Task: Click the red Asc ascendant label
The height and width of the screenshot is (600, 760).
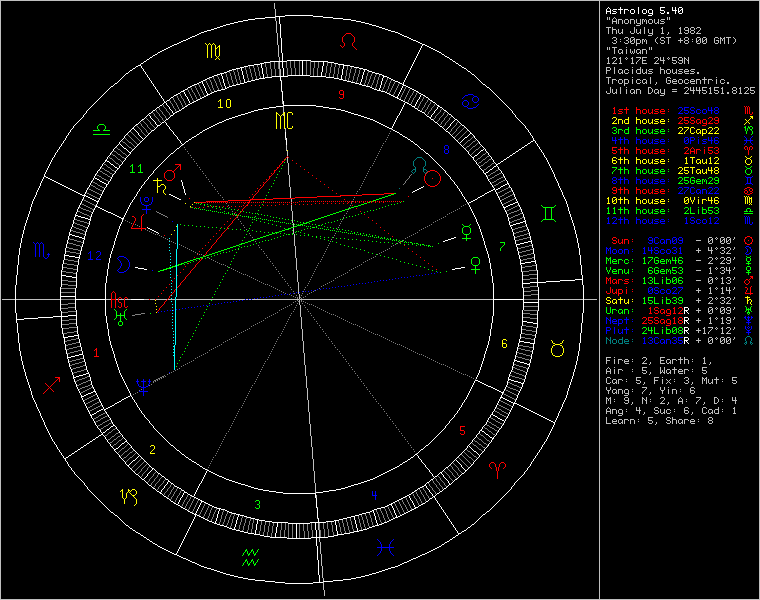Action: (118, 298)
